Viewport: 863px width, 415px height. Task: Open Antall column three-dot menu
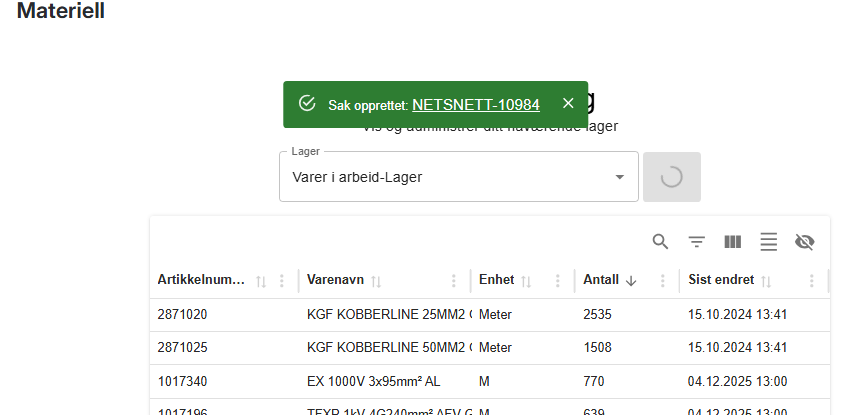click(662, 281)
